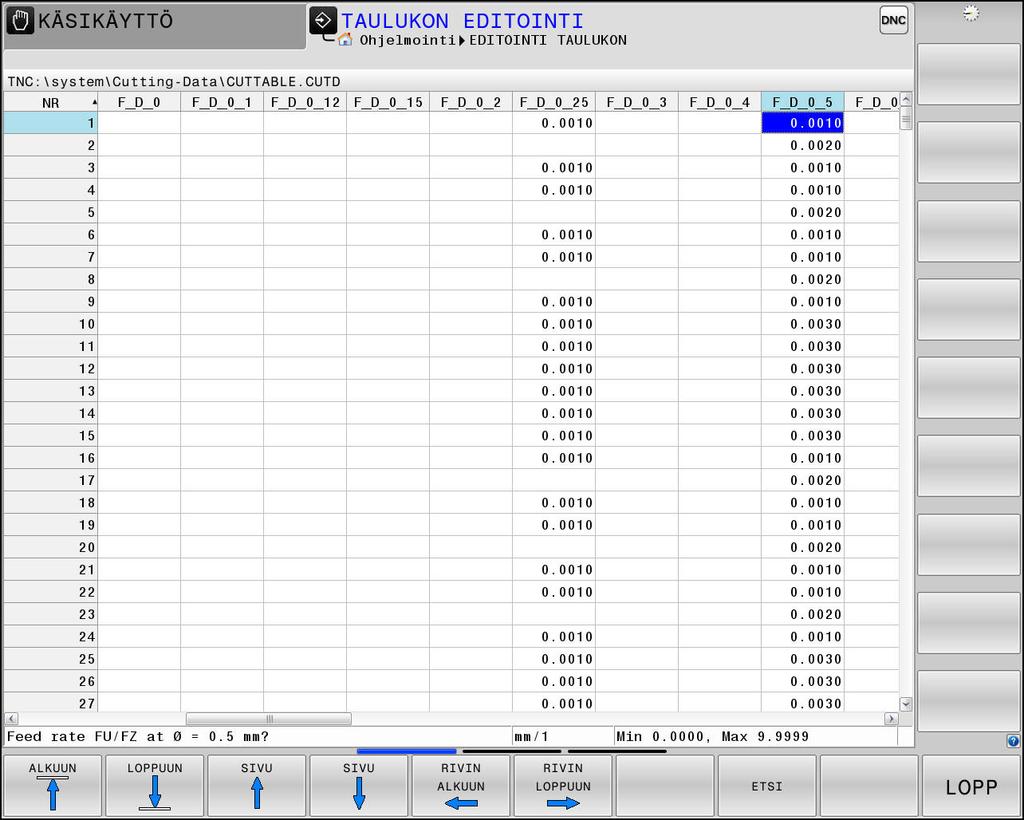Select row number 27 header
Image resolution: width=1024 pixels, height=820 pixels.
pyautogui.click(x=51, y=702)
